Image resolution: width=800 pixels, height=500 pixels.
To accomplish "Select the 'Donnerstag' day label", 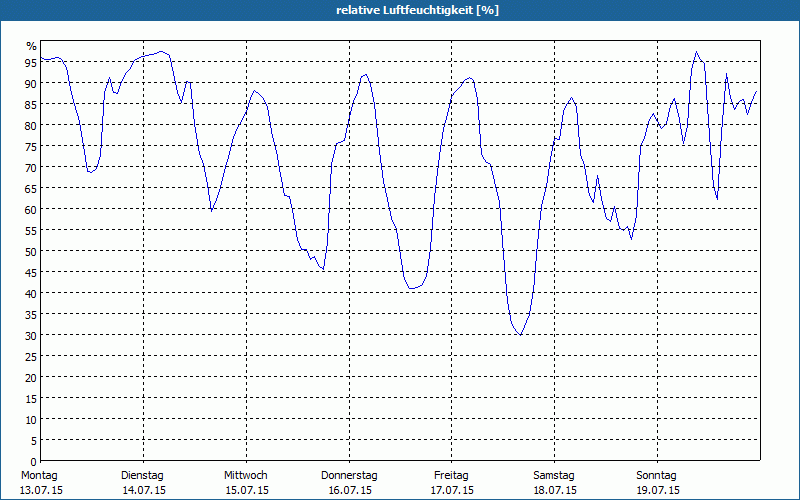I will point(349,476).
